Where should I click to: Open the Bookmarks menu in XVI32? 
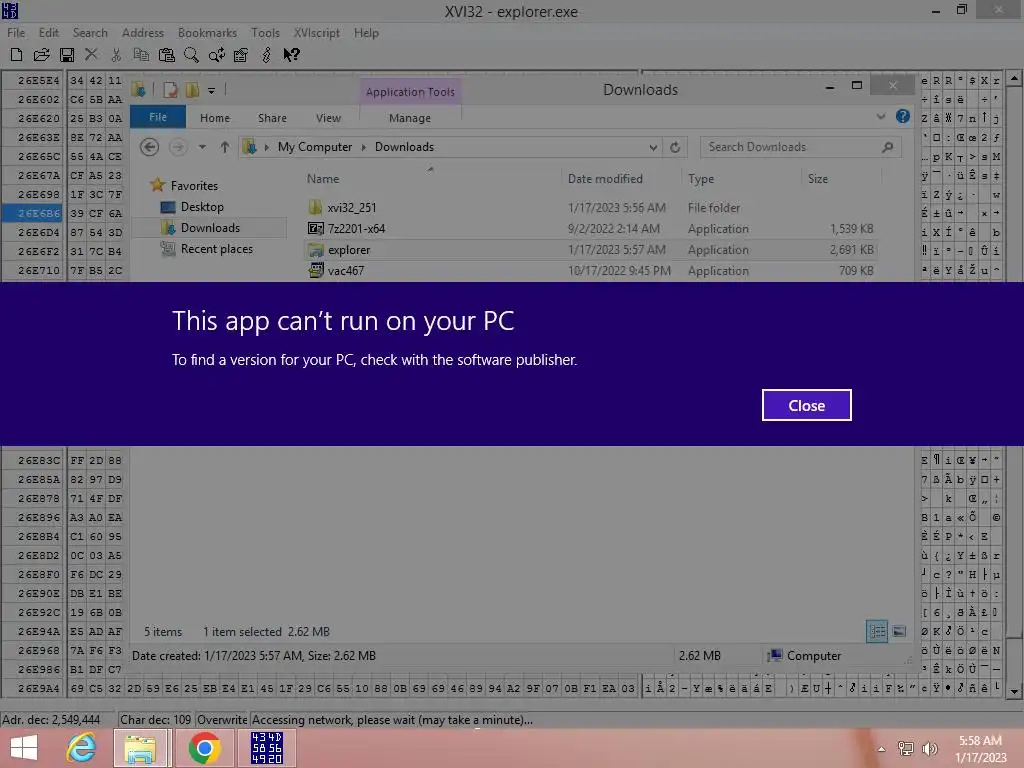(x=207, y=33)
